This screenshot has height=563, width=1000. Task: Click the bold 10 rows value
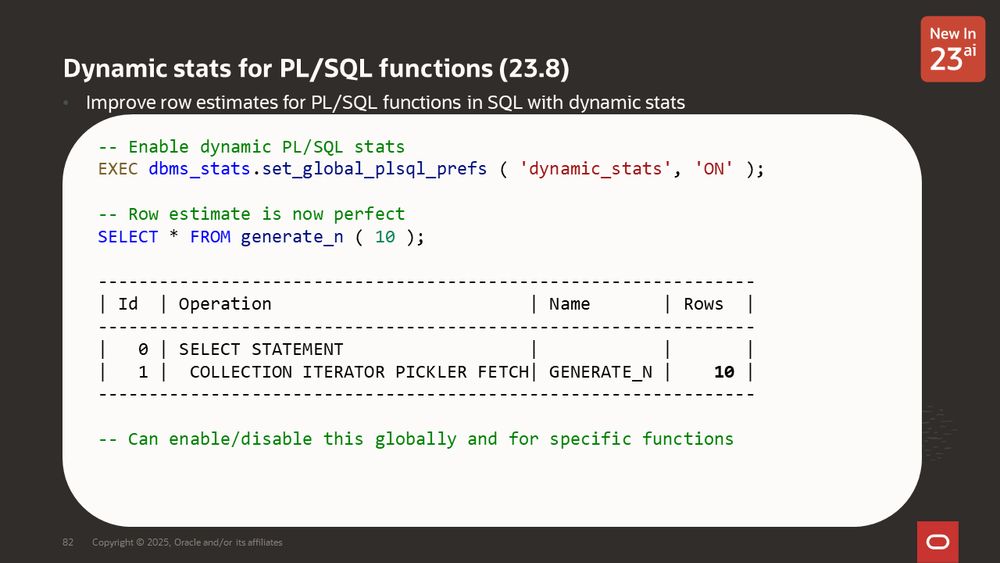point(724,372)
